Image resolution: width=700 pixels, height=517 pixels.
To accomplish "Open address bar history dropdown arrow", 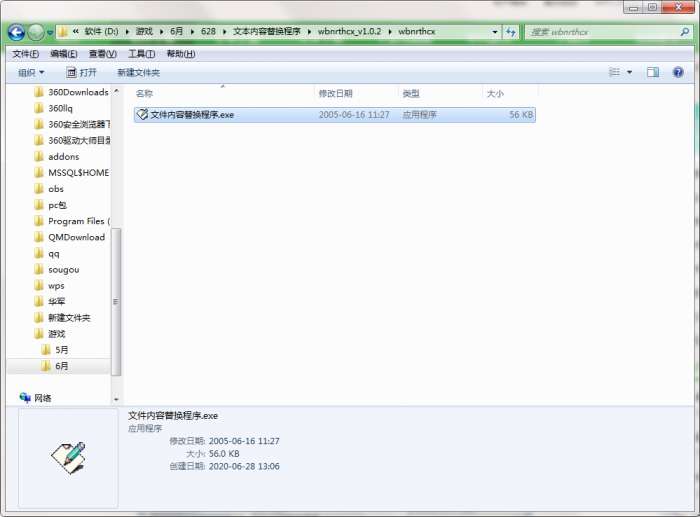I will click(x=494, y=32).
